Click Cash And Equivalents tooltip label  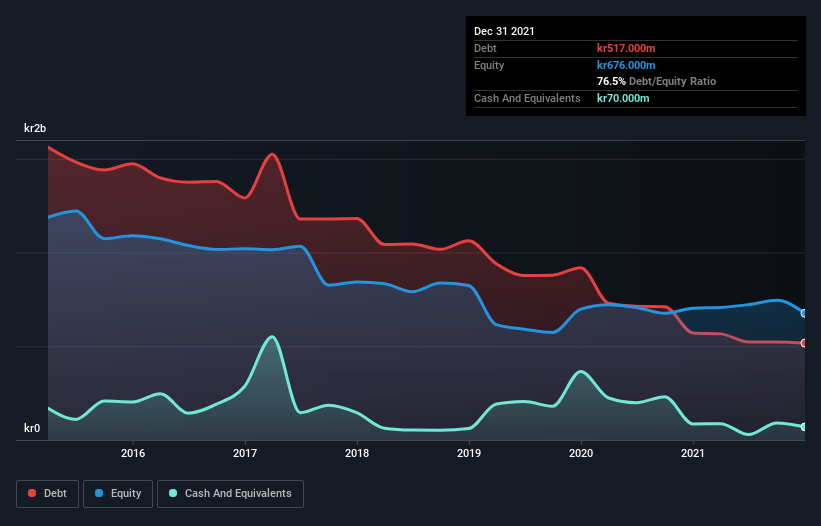(527, 98)
